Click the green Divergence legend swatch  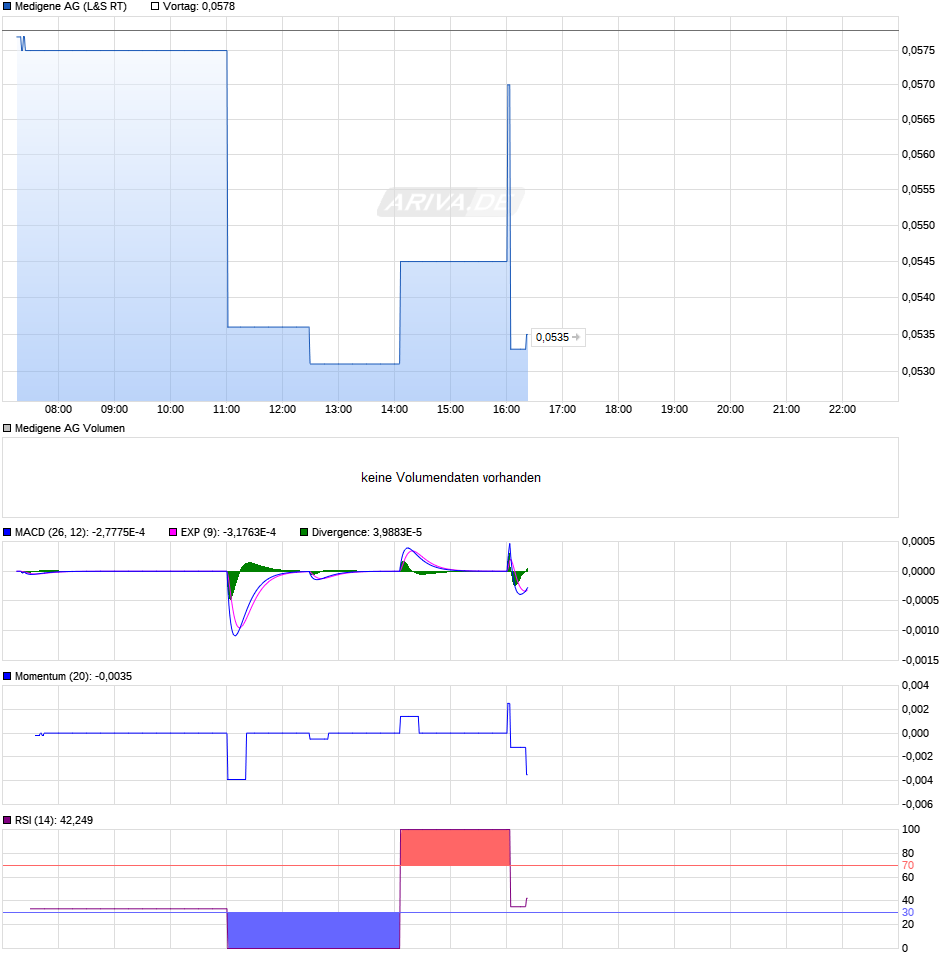304,532
